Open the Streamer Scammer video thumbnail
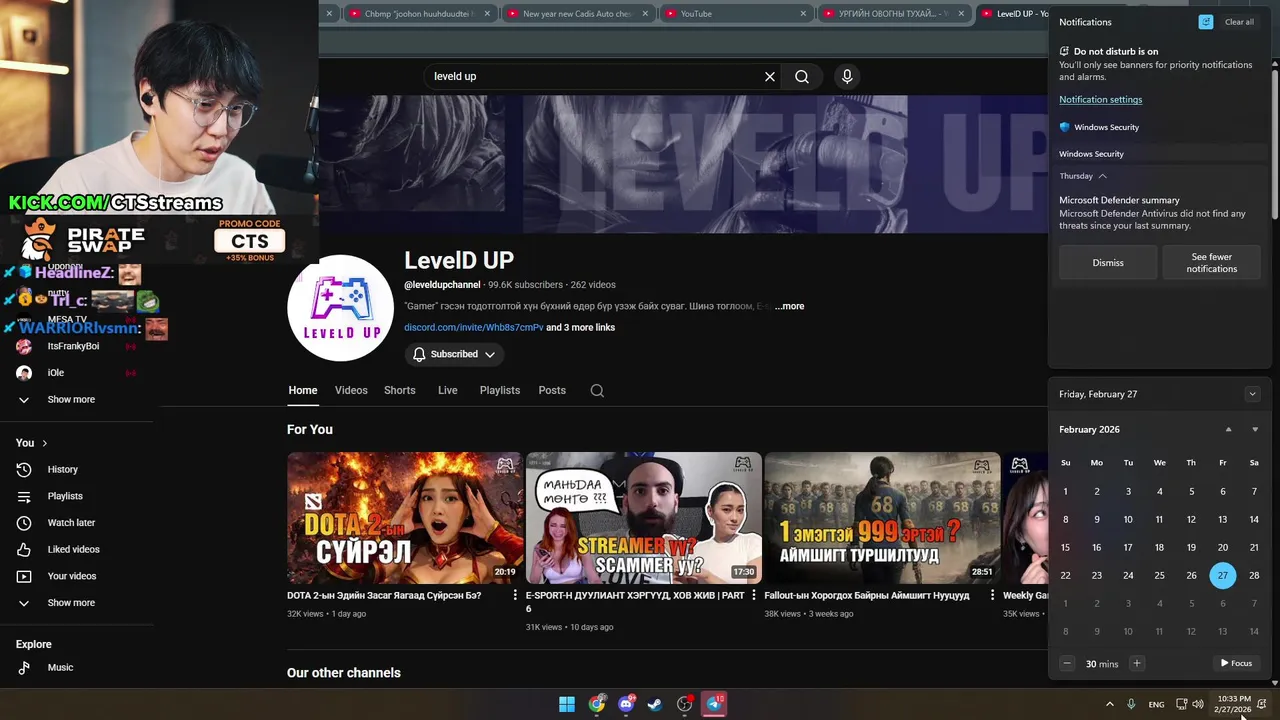Viewport: 1280px width, 720px height. click(644, 518)
